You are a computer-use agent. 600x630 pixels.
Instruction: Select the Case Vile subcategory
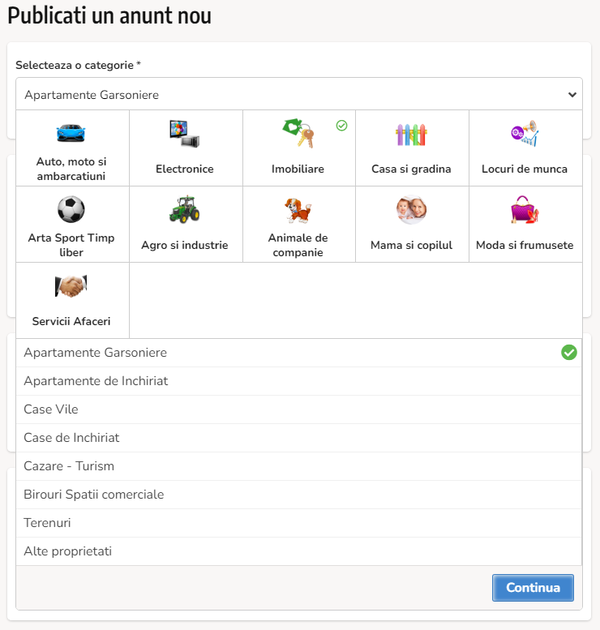pos(299,409)
